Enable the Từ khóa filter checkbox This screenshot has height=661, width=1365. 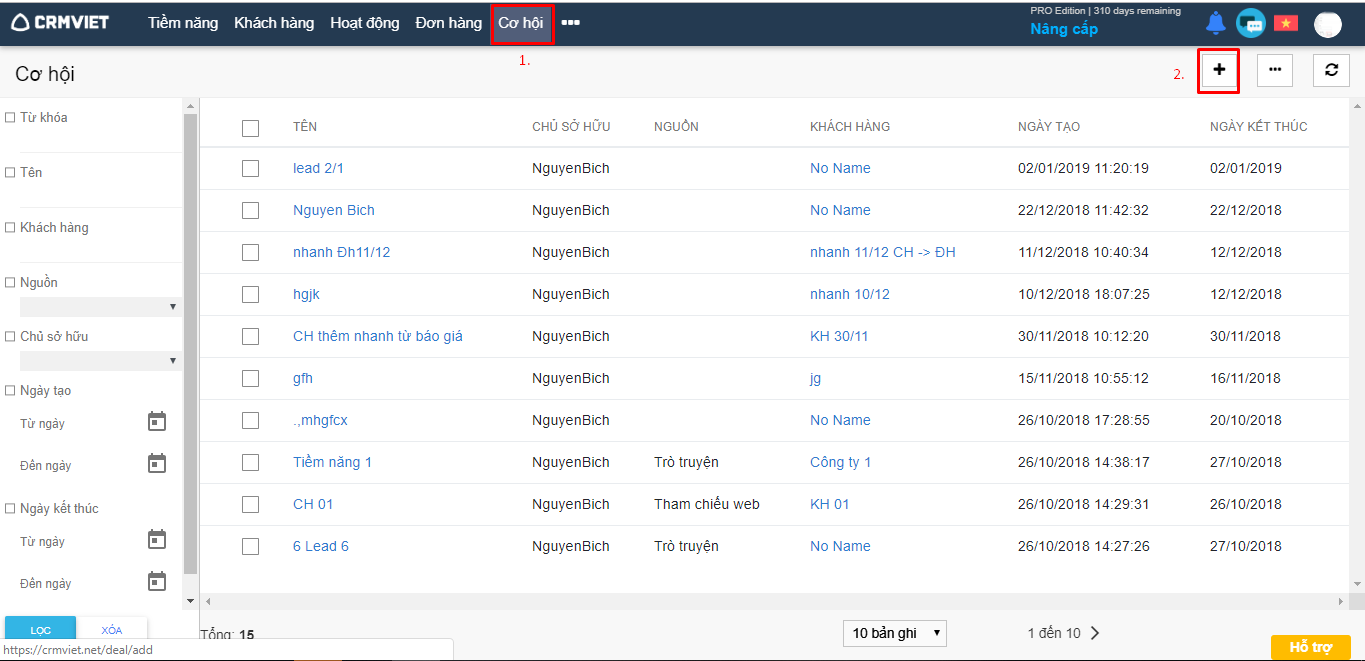[x=10, y=118]
